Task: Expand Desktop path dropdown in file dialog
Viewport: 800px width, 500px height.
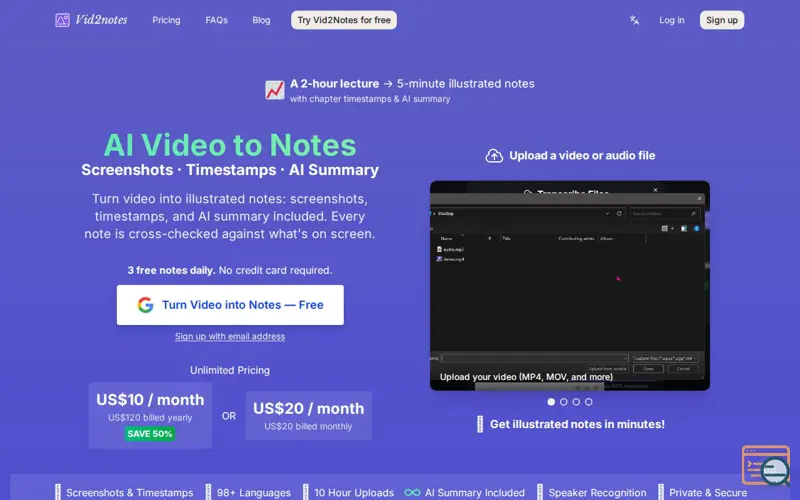Action: point(607,213)
